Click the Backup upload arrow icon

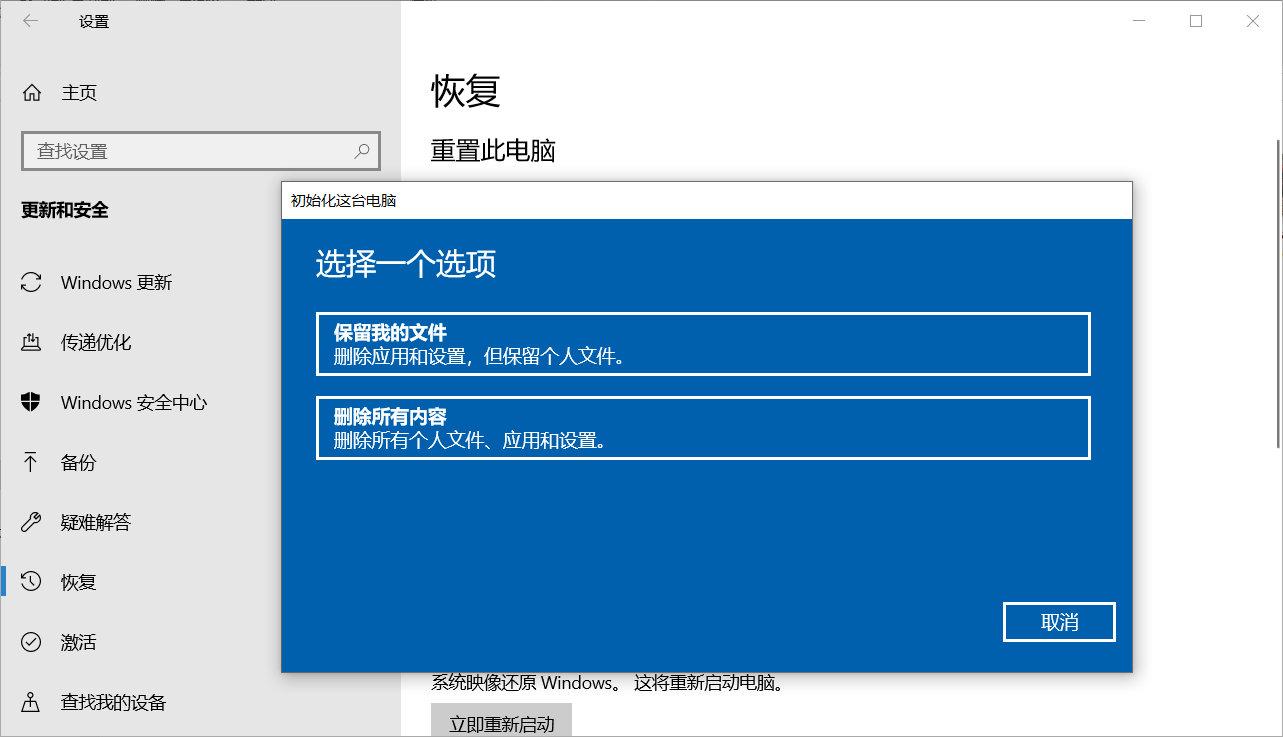pos(32,462)
